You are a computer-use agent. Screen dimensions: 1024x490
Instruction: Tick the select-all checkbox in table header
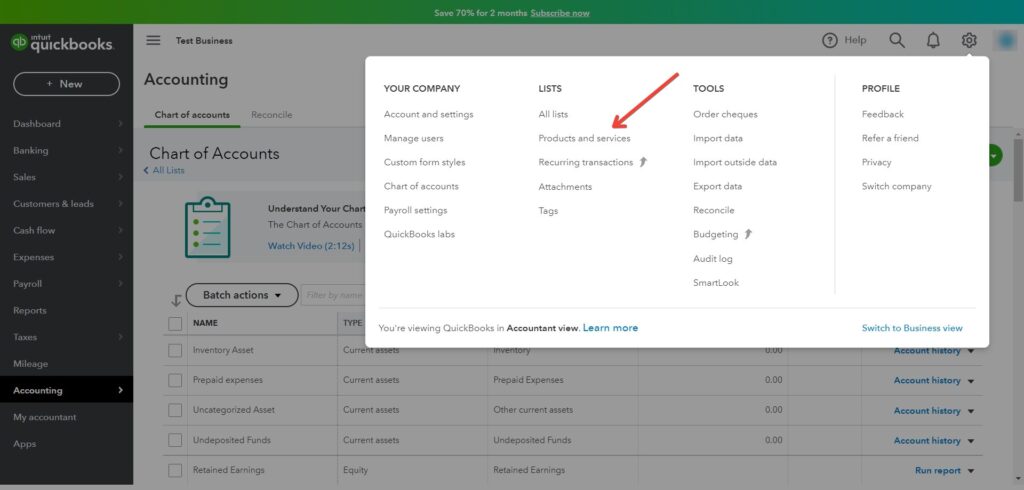tap(175, 323)
